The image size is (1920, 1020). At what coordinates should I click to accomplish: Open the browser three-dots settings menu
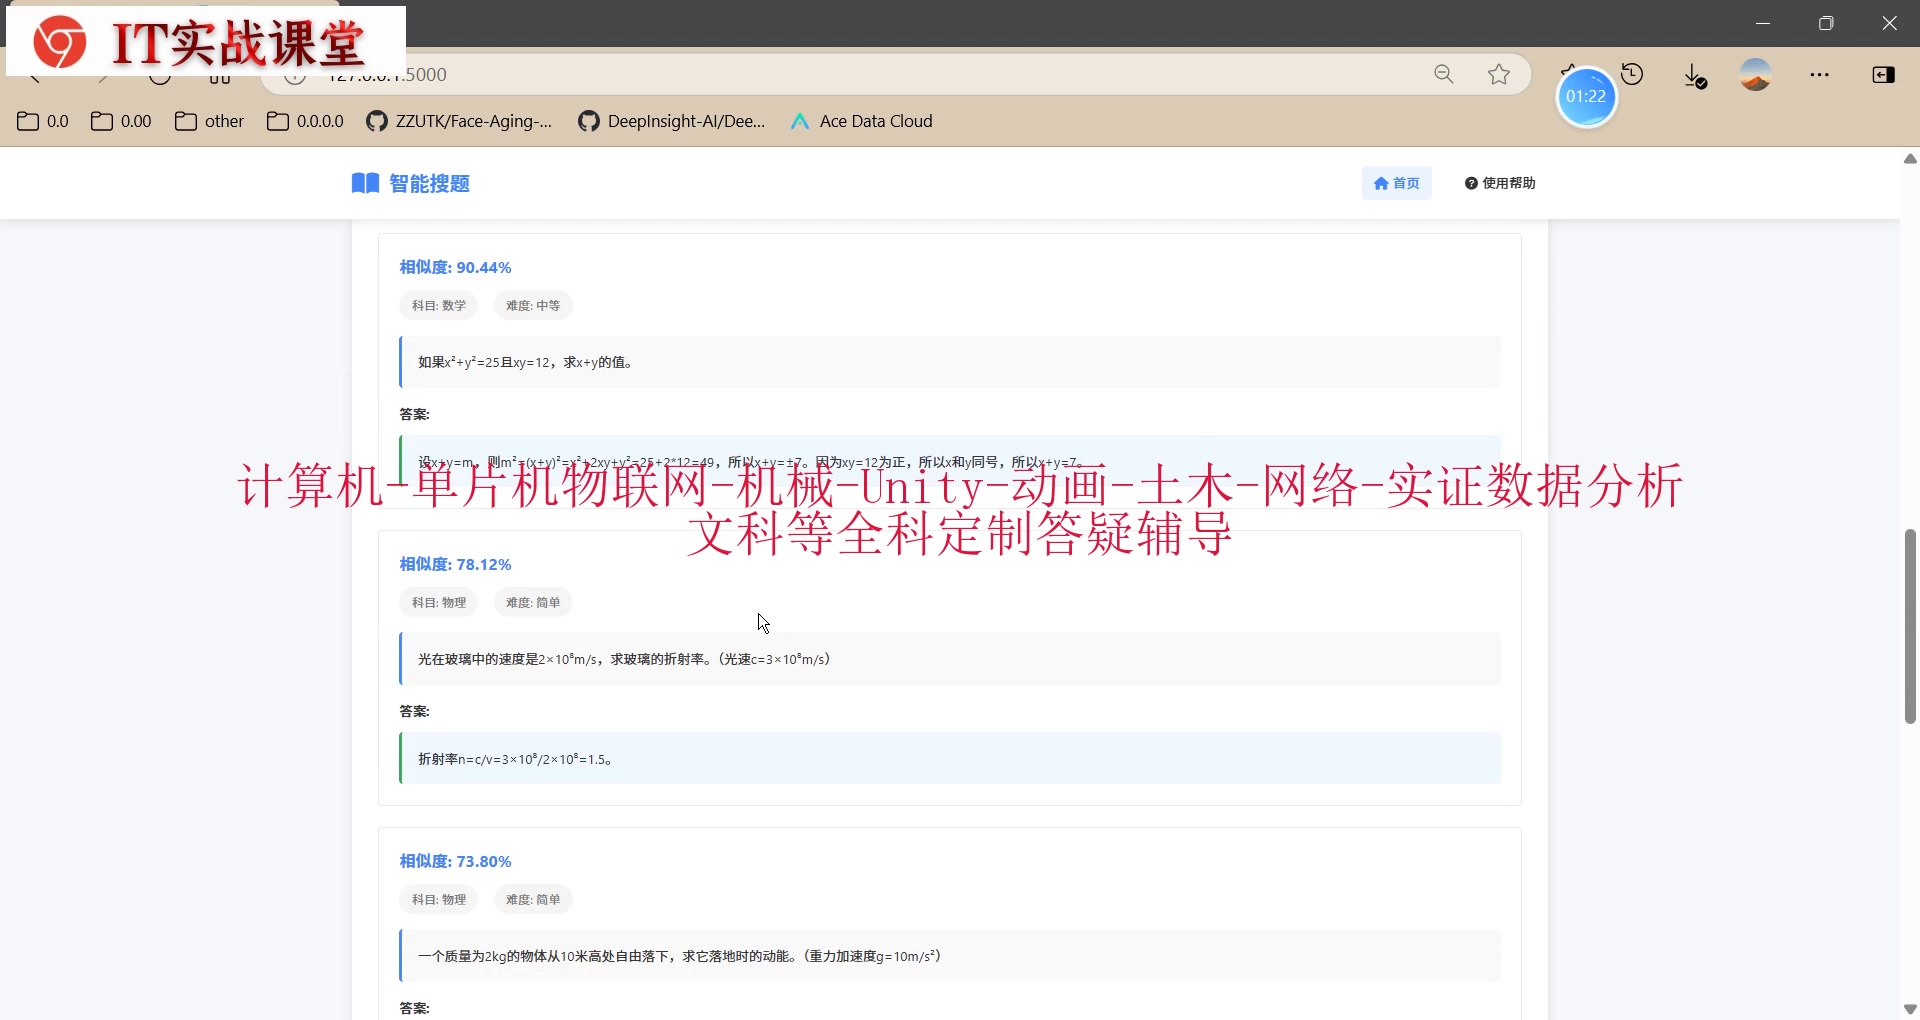point(1820,75)
